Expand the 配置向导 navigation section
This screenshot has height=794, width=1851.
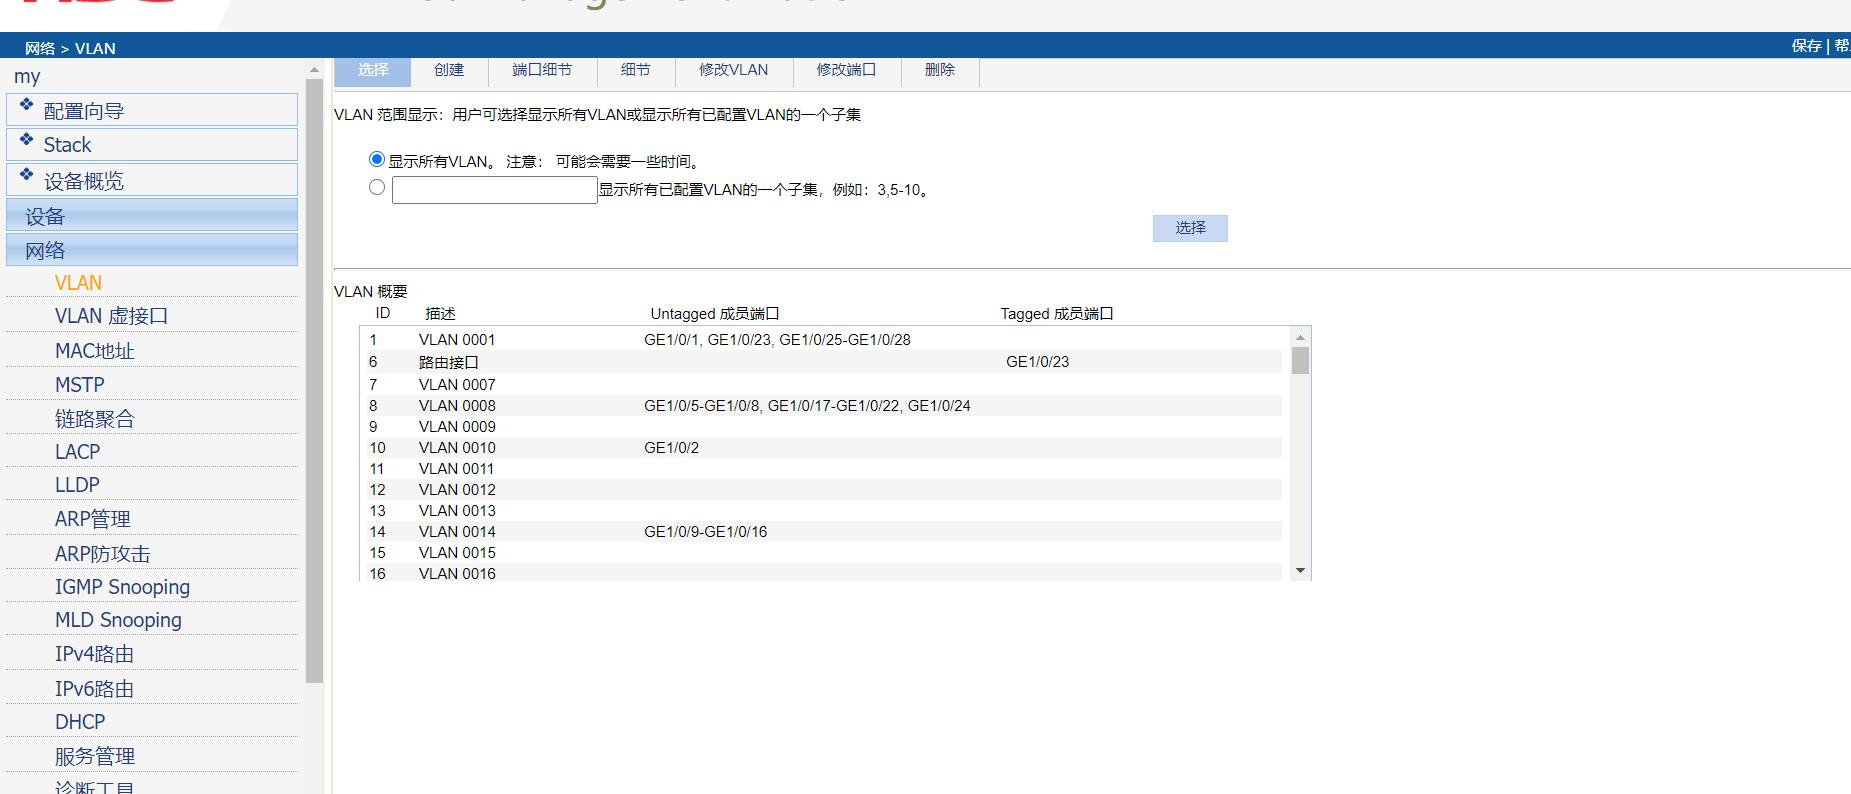[x=152, y=110]
